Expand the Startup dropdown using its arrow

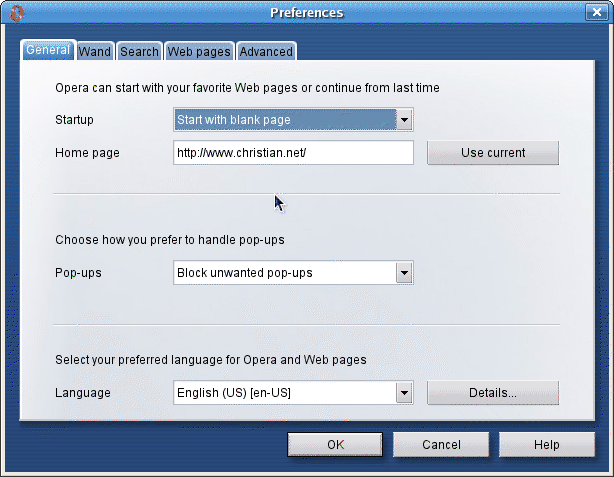(404, 120)
